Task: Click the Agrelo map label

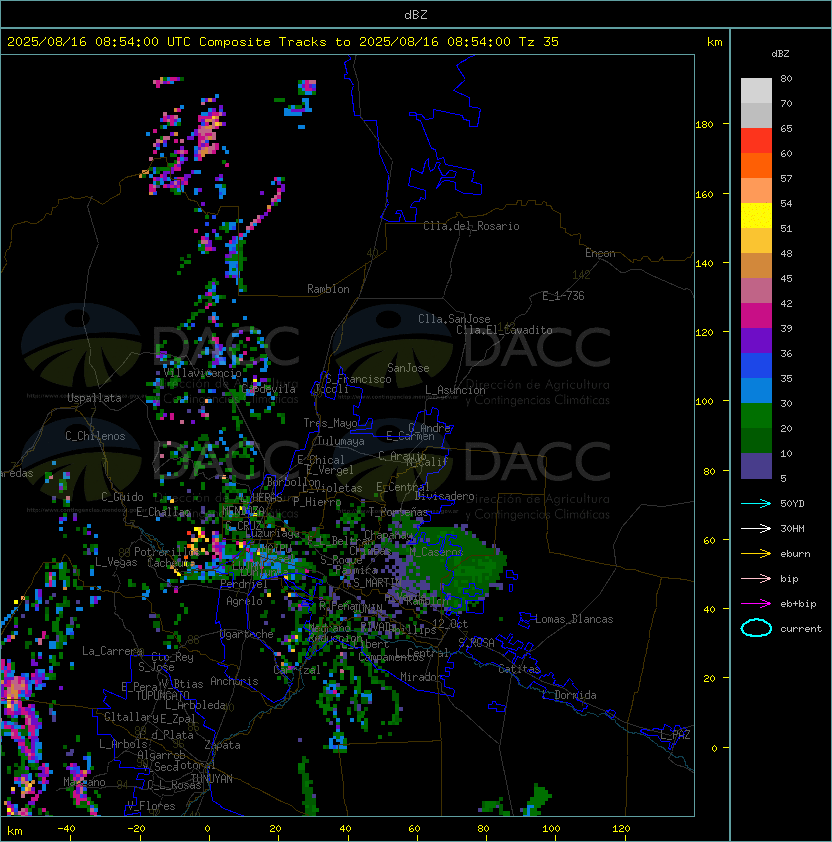Action: click(x=244, y=601)
